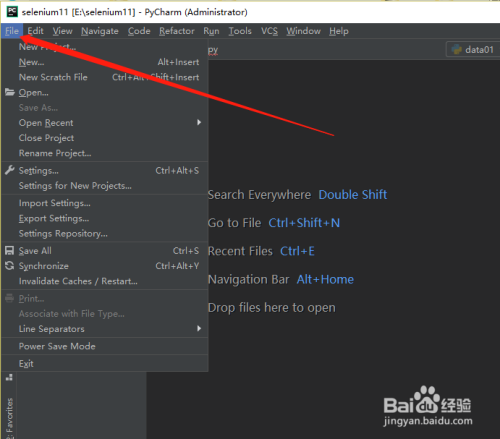Choose Settings Repository...
Image resolution: width=500 pixels, height=439 pixels.
(x=105, y=234)
